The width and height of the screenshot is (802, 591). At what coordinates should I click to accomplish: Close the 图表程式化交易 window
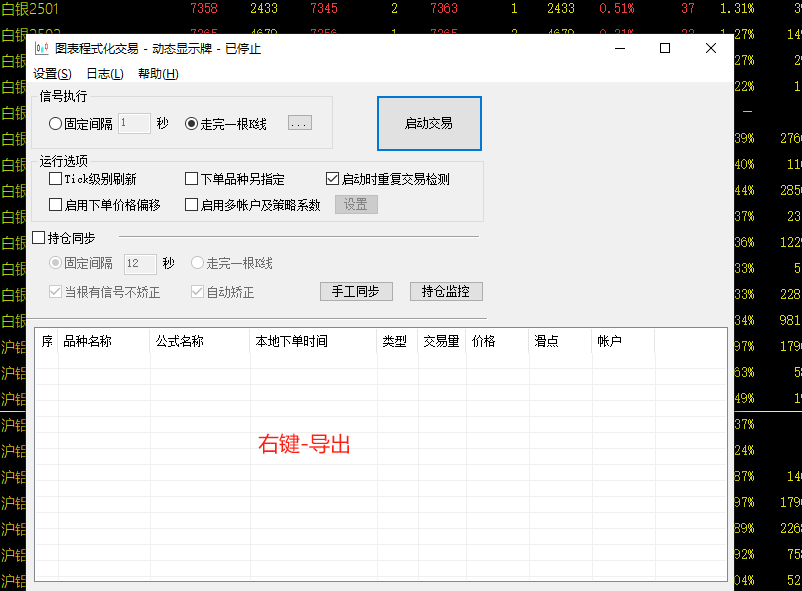point(710,49)
